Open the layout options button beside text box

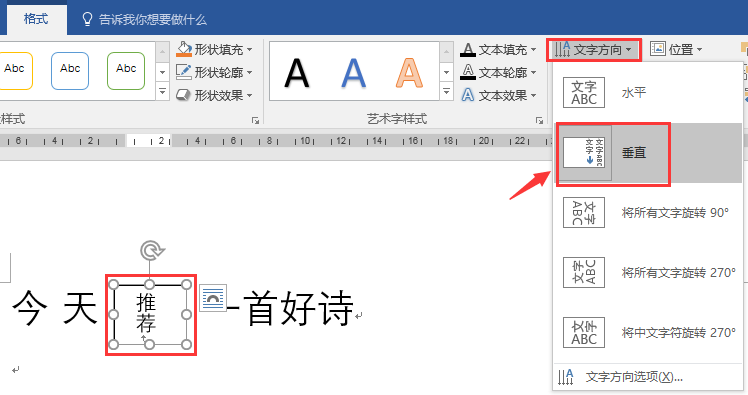click(212, 298)
